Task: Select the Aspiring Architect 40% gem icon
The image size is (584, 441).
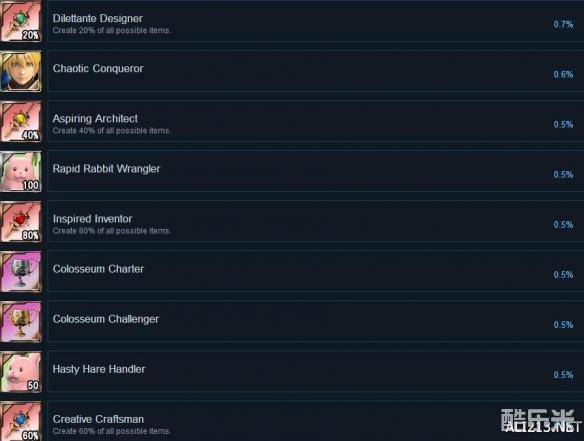Action: [x=21, y=121]
